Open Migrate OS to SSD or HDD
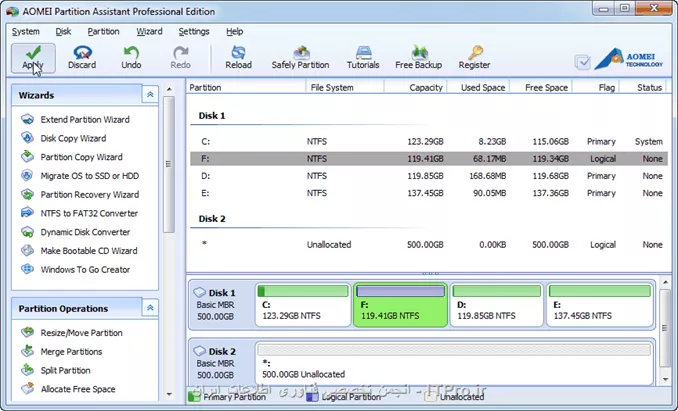The height and width of the screenshot is (411, 678). pyautogui.click(x=90, y=176)
